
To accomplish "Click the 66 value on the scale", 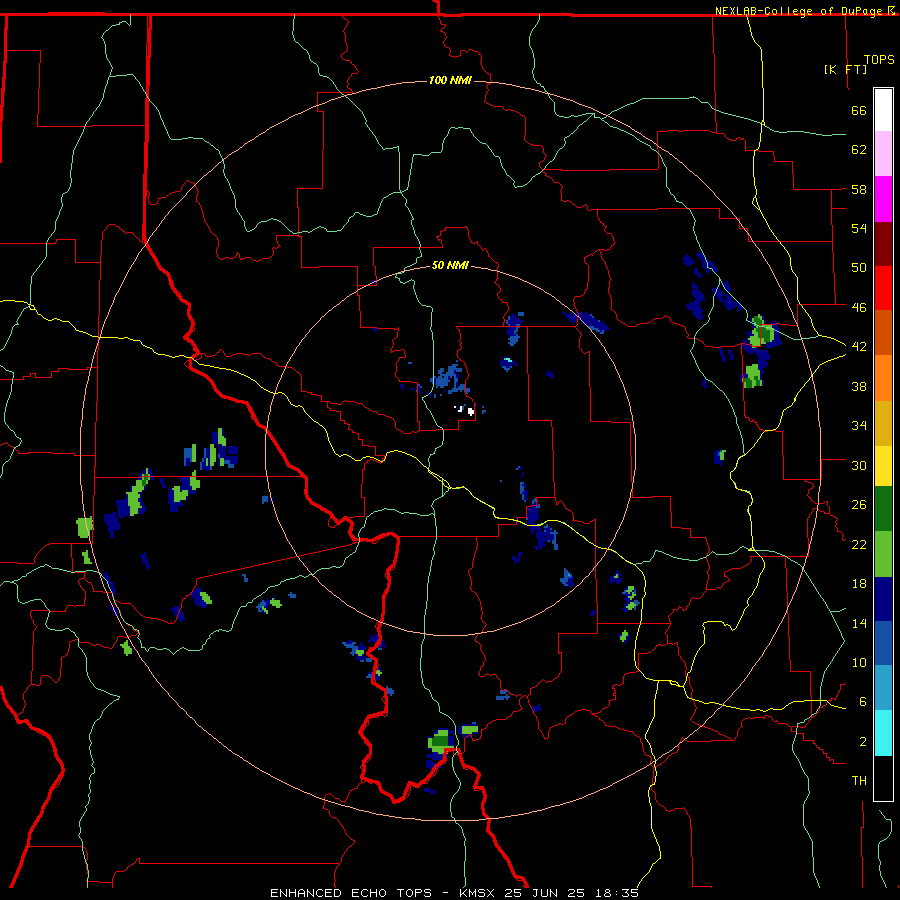I will (859, 111).
